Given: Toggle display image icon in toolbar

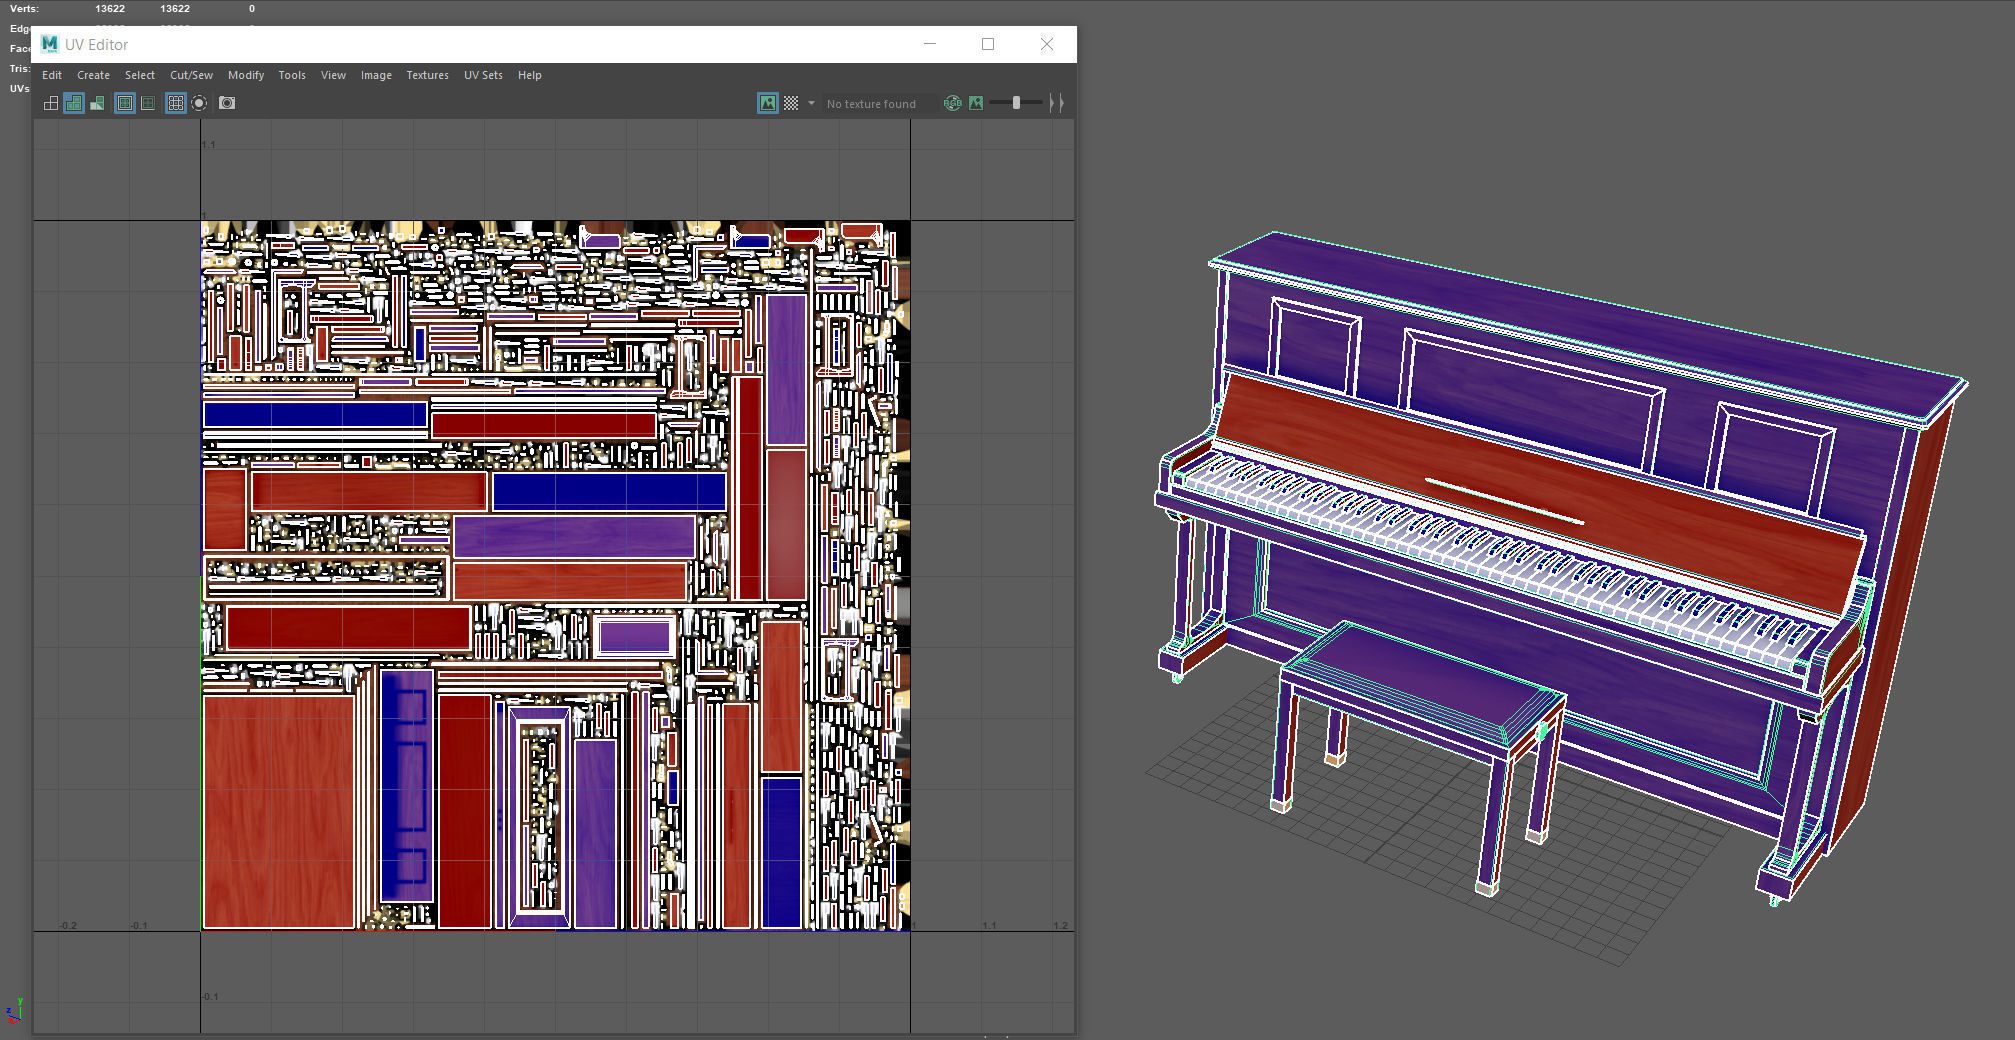Looking at the screenshot, I should click(x=768, y=103).
